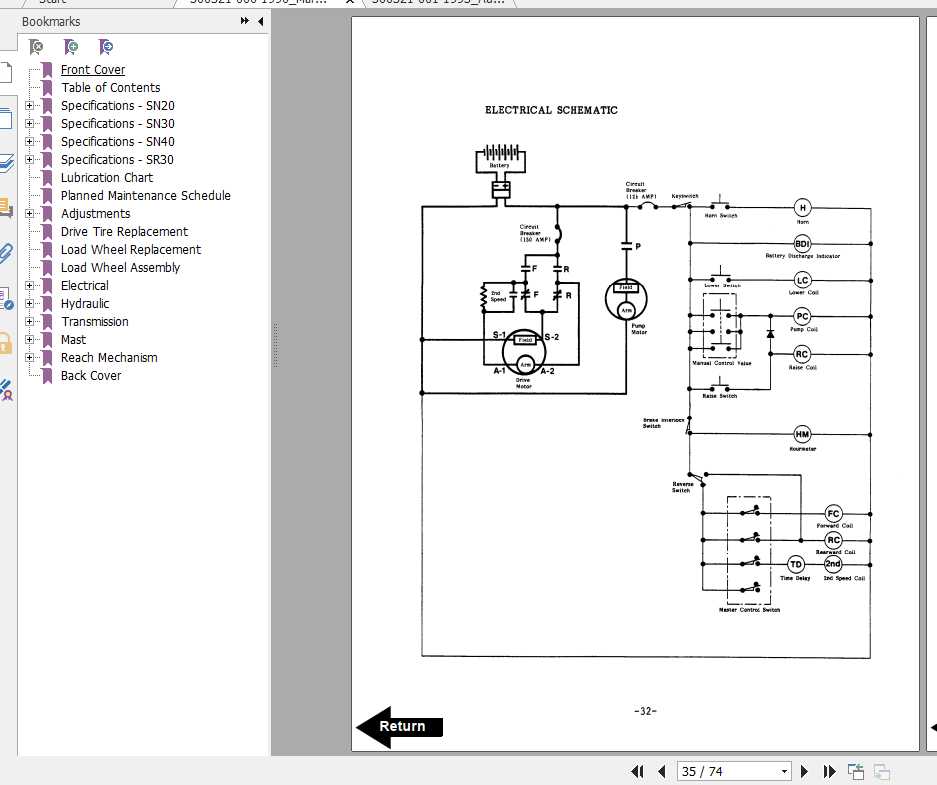Click the new window view icon

click(x=856, y=771)
